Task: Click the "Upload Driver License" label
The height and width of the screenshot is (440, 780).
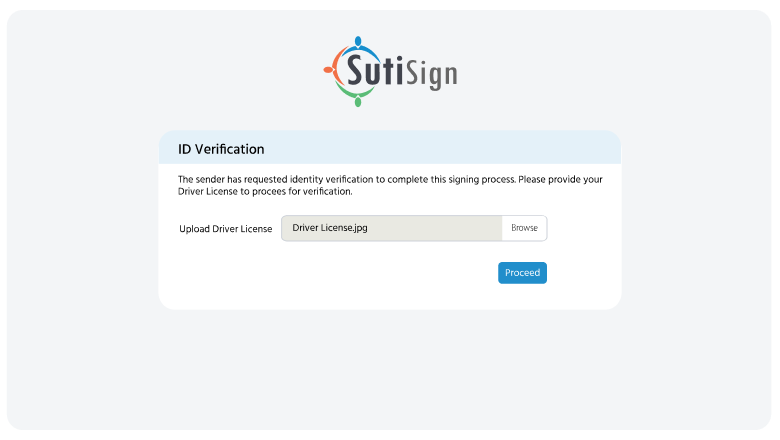Action: pyautogui.click(x=225, y=229)
